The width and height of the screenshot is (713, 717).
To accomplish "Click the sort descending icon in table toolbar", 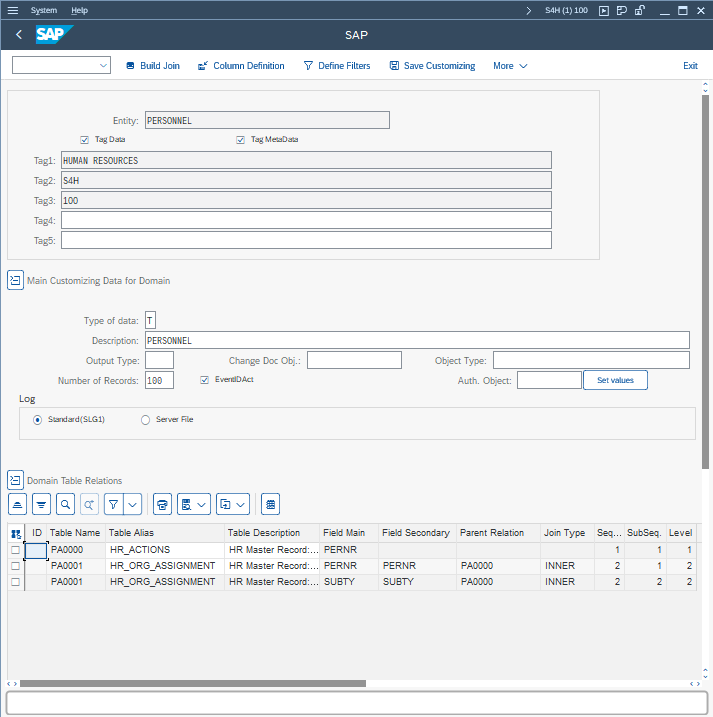I will coord(41,503).
